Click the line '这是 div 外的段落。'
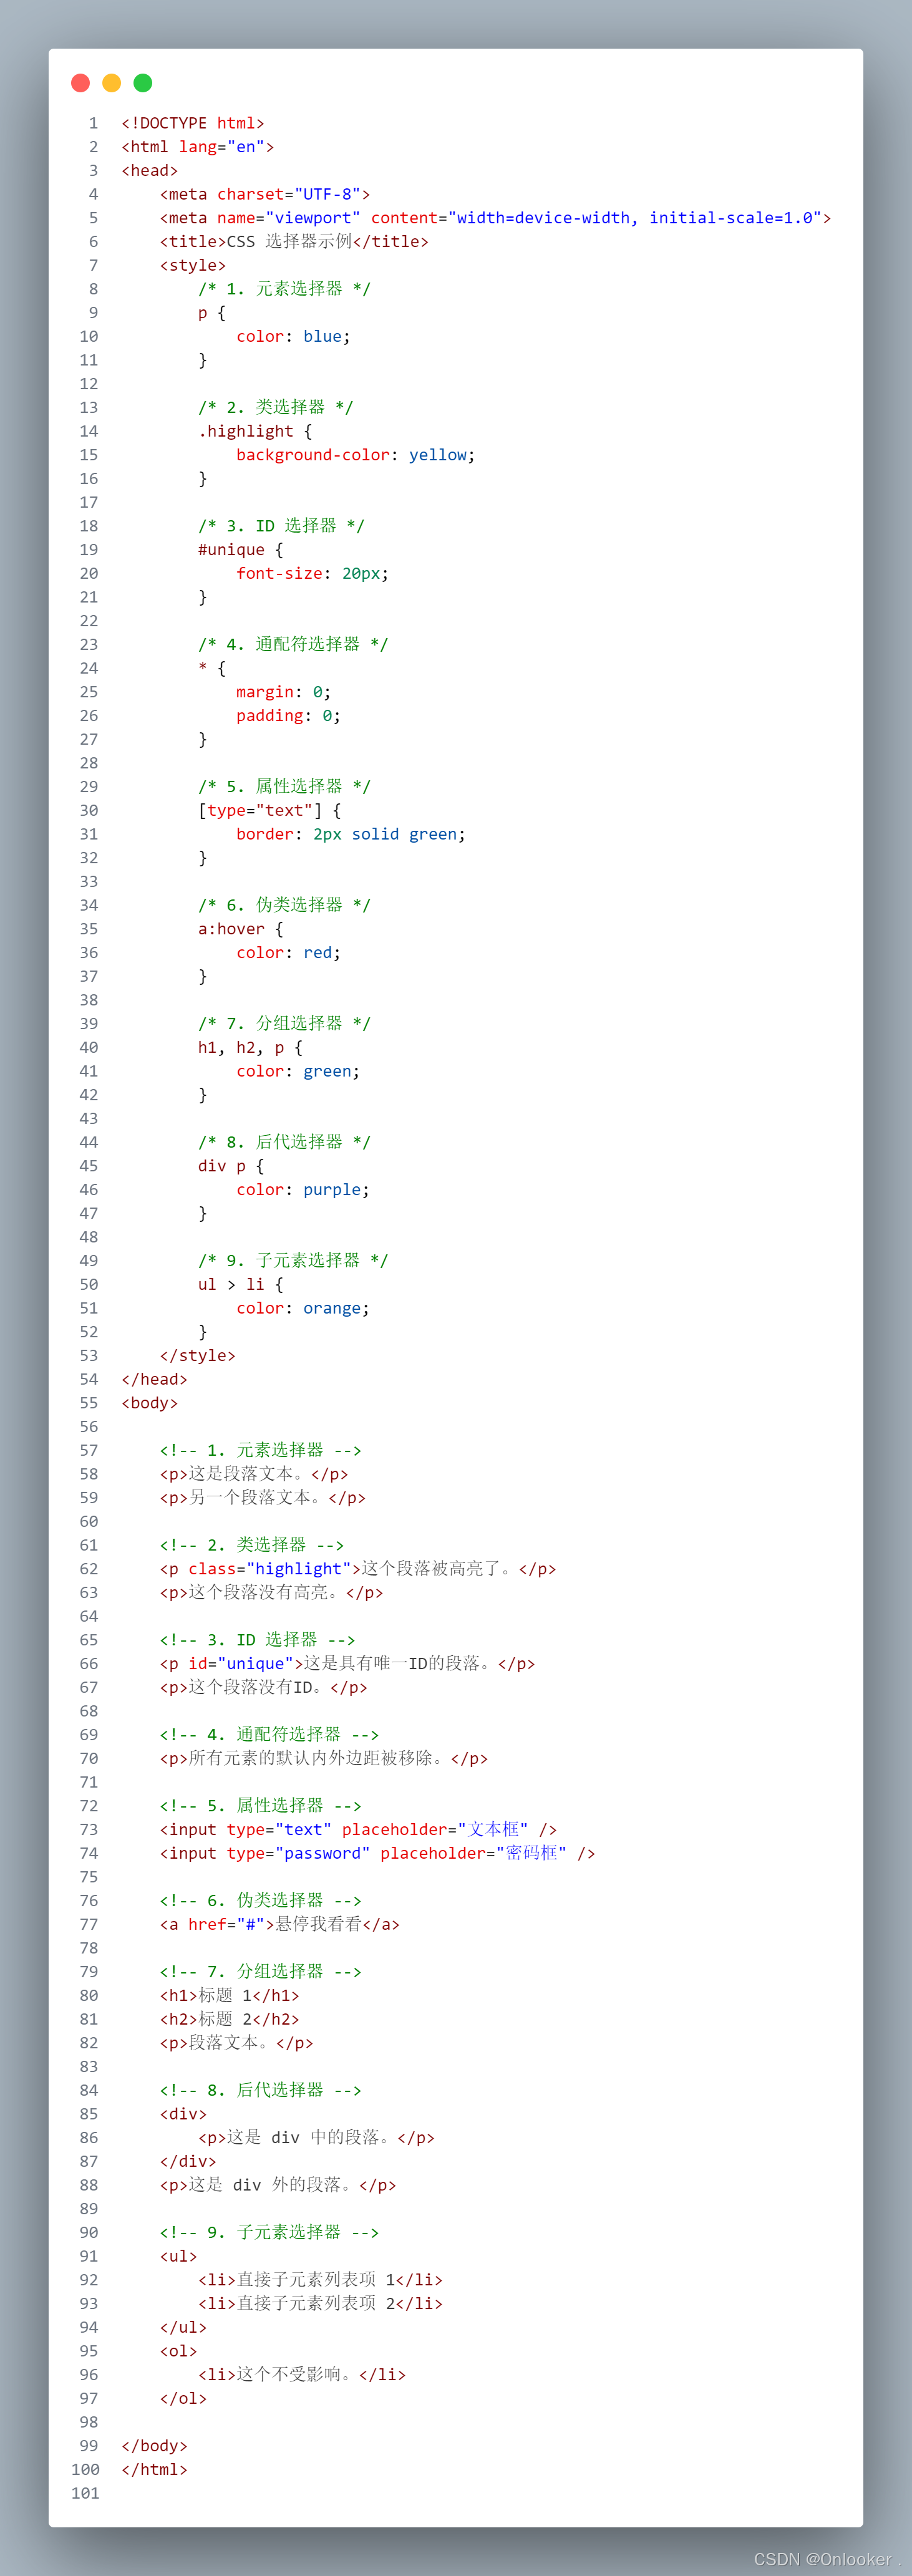 pos(278,2185)
